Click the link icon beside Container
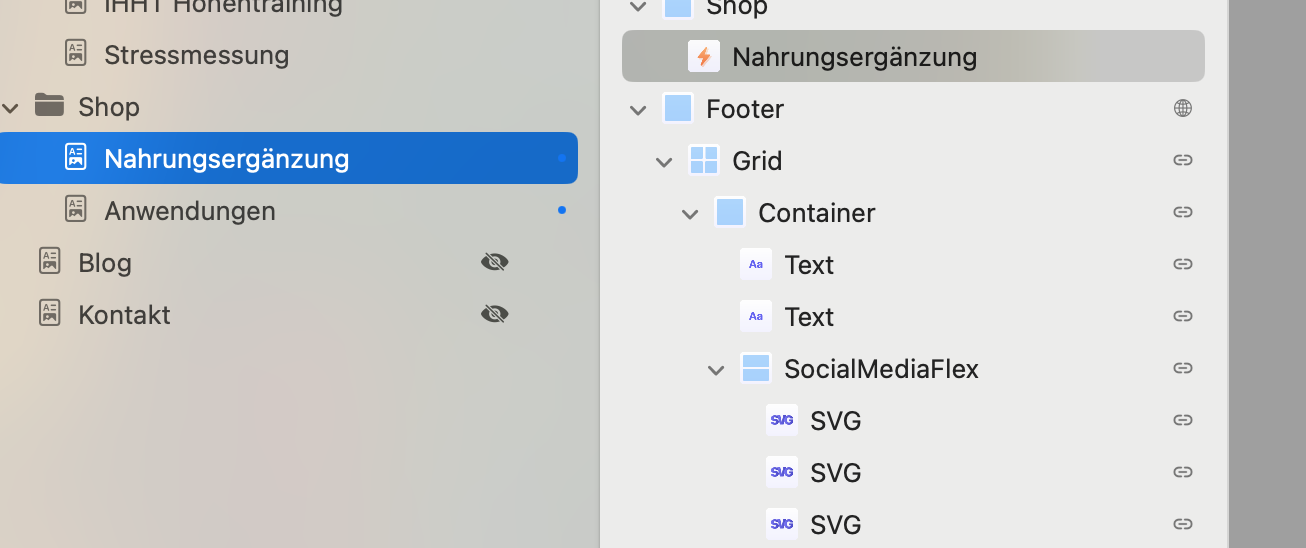This screenshot has width=1306, height=548. click(1183, 212)
